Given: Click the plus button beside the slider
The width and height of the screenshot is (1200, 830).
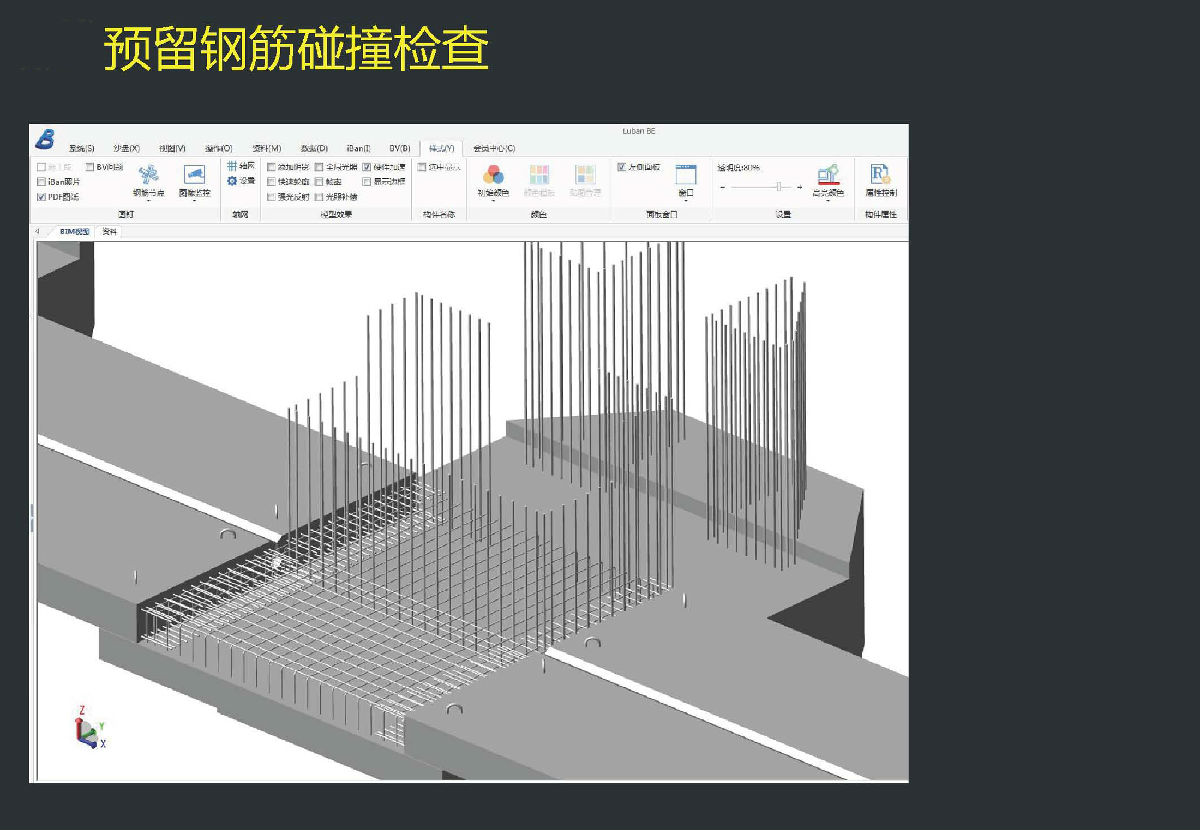Looking at the screenshot, I should click(x=799, y=187).
